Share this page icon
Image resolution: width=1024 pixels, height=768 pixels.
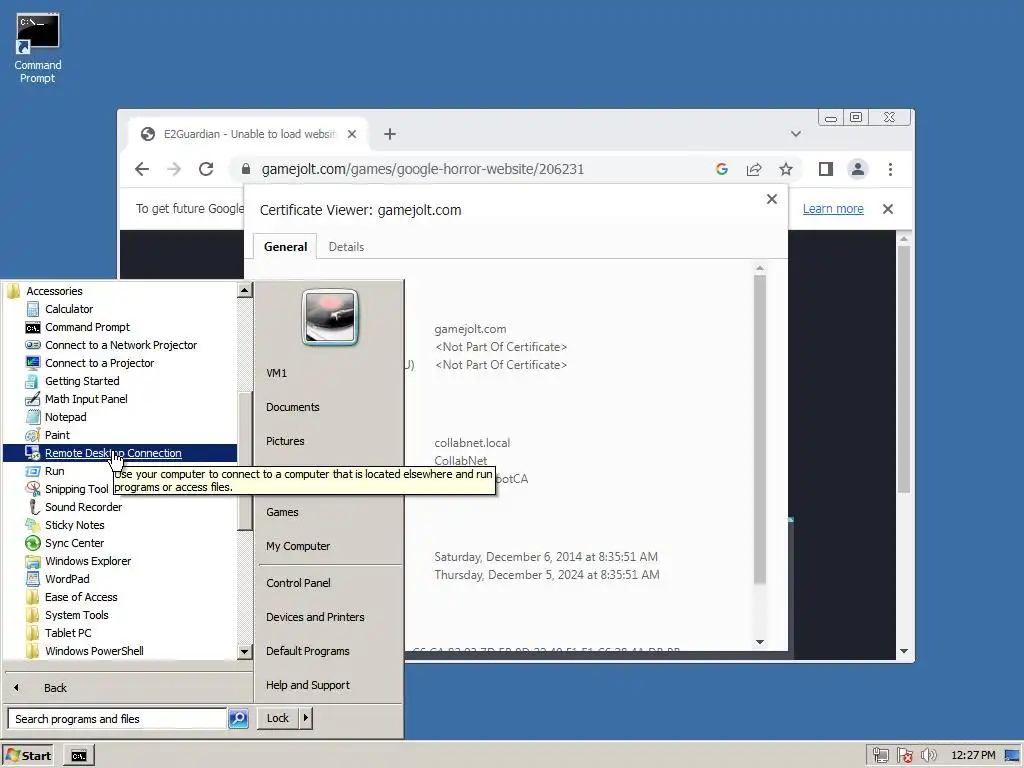pos(754,169)
